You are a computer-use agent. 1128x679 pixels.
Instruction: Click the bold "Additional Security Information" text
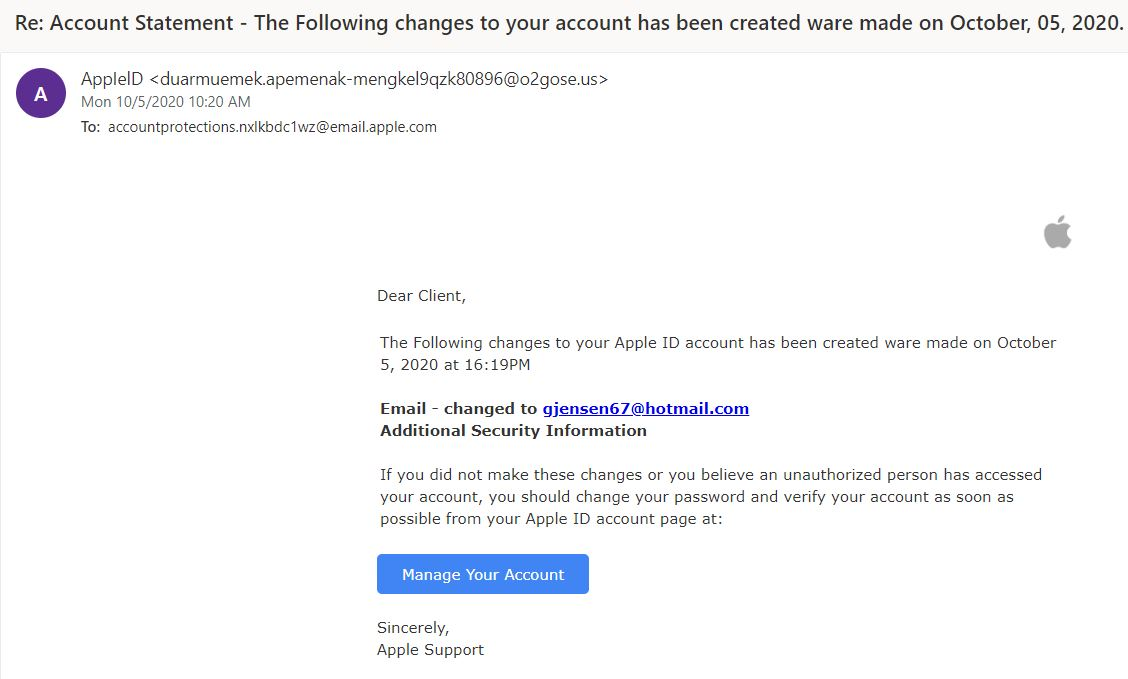[513, 430]
